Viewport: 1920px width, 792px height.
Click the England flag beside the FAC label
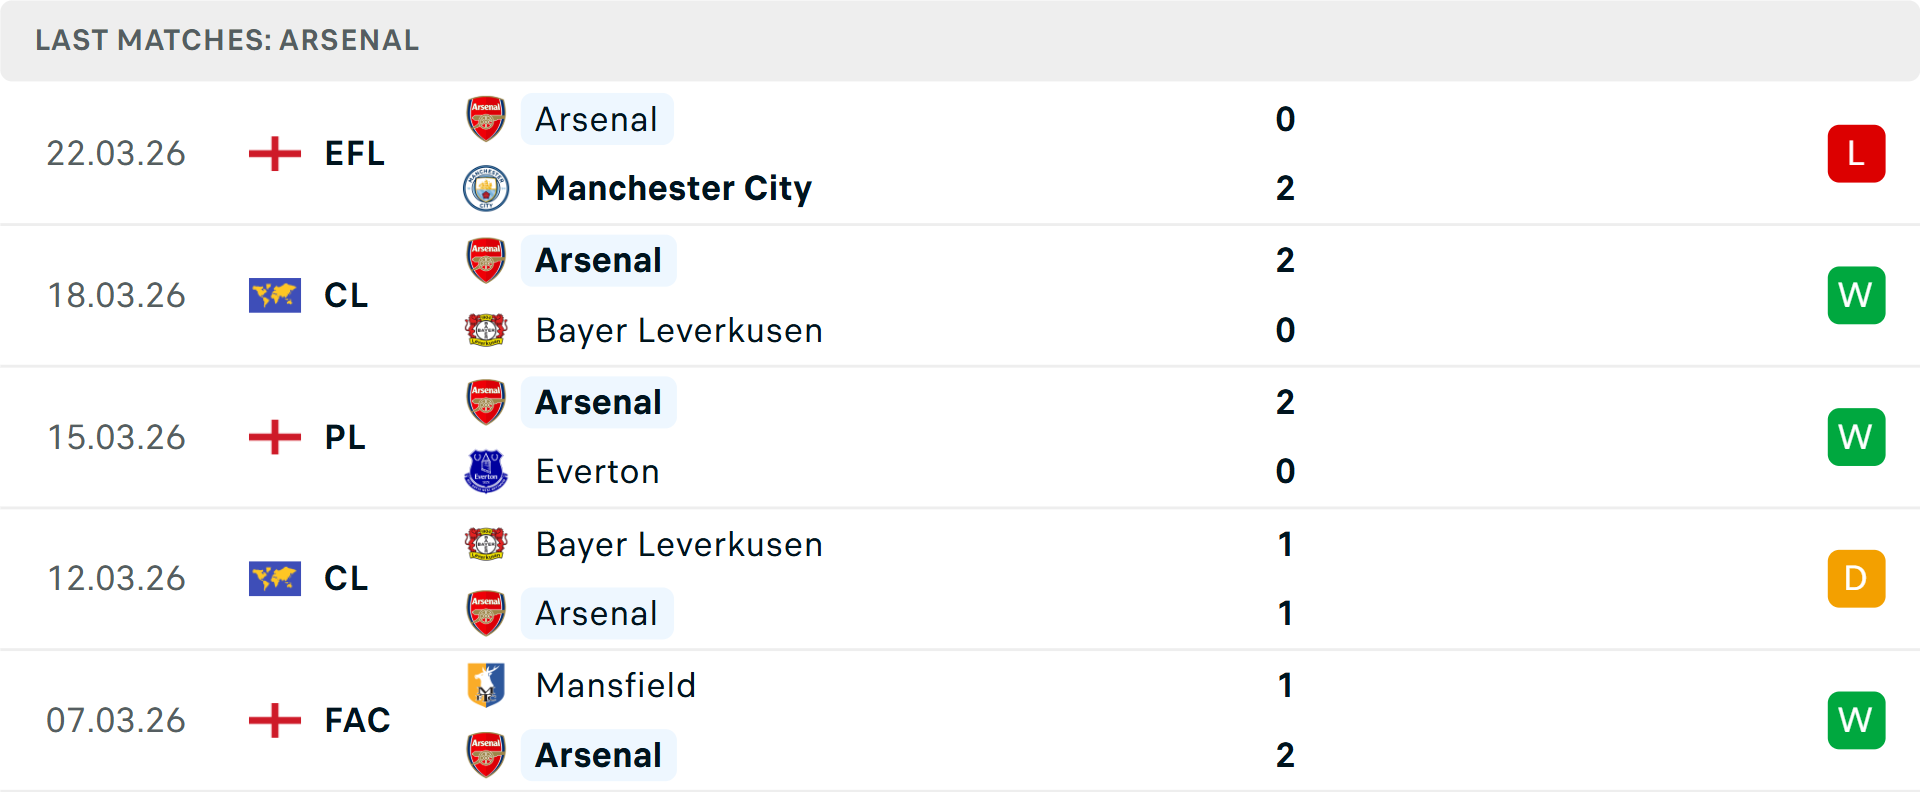click(x=274, y=720)
